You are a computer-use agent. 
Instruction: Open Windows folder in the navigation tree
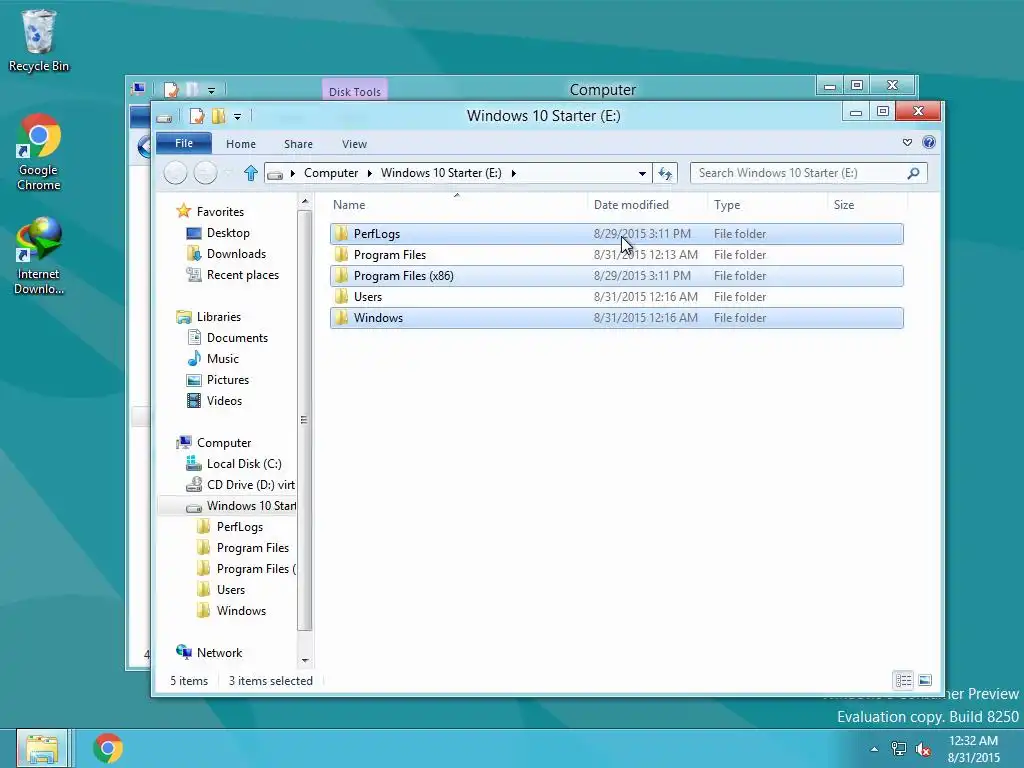(241, 611)
